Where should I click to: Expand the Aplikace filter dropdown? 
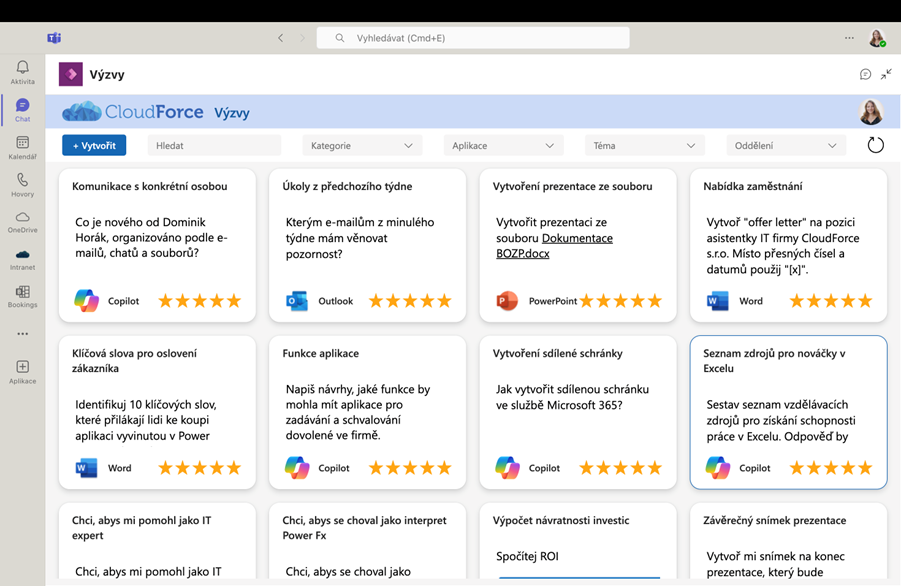[x=503, y=145]
